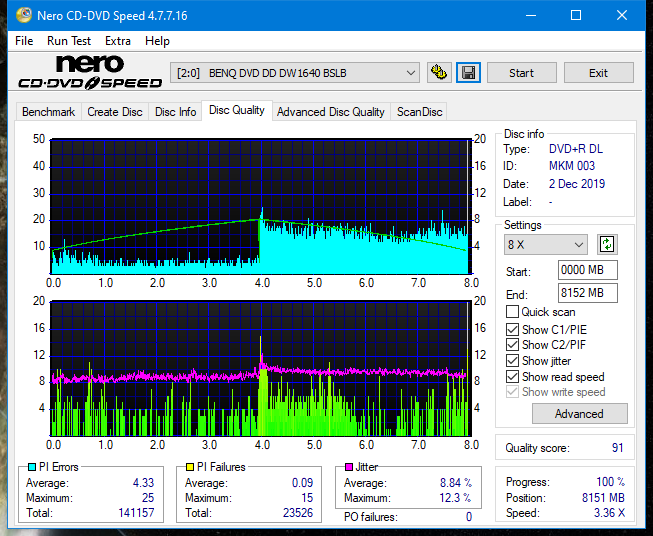Click the Quality score value 91
Screen dimensions: 653x536
coord(618,448)
